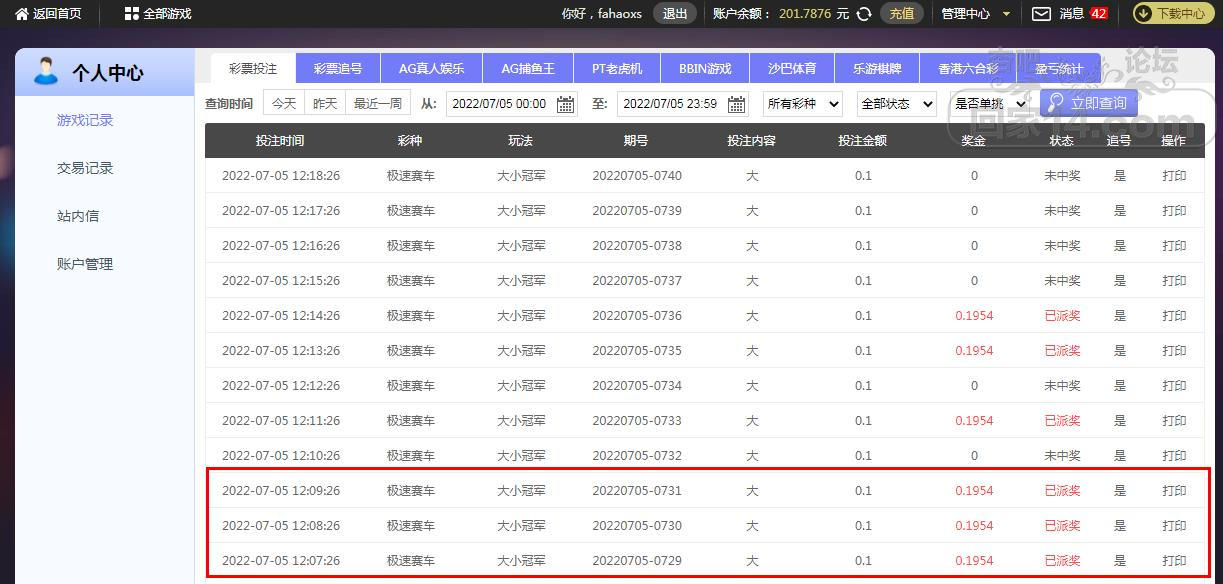Click the 最近一周 quick filter
The height and width of the screenshot is (584, 1223).
click(x=377, y=103)
